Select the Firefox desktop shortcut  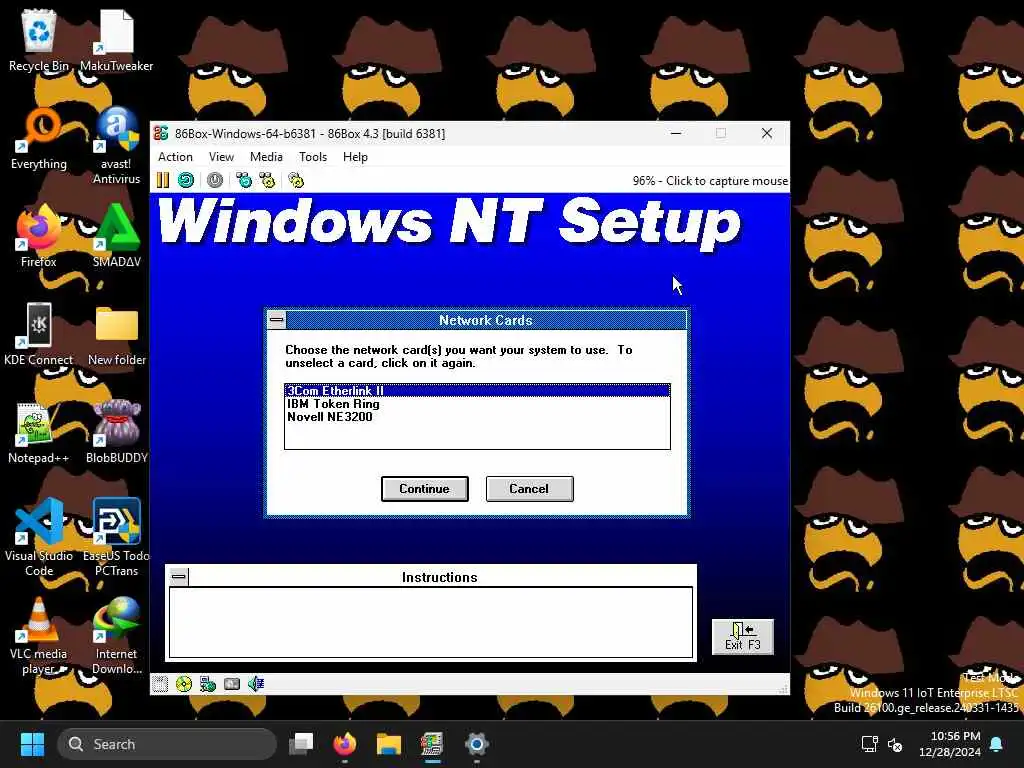(x=39, y=236)
